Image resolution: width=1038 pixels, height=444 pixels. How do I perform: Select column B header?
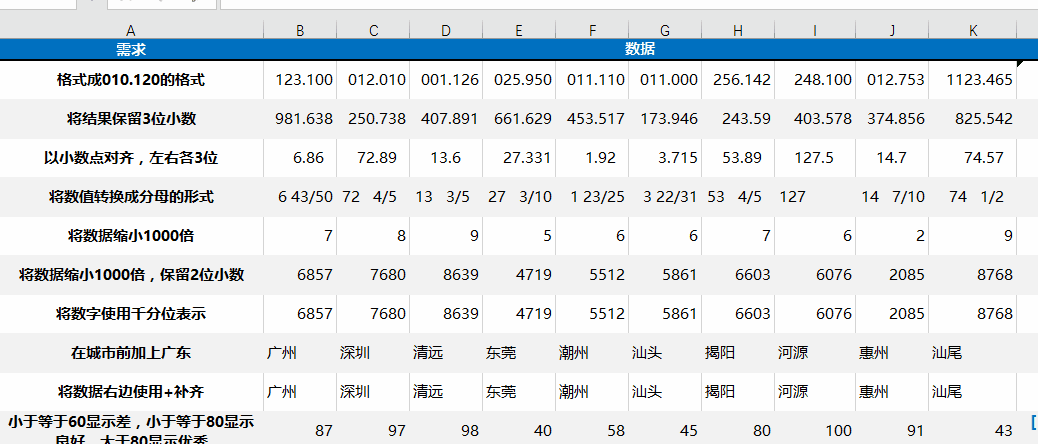(300, 30)
